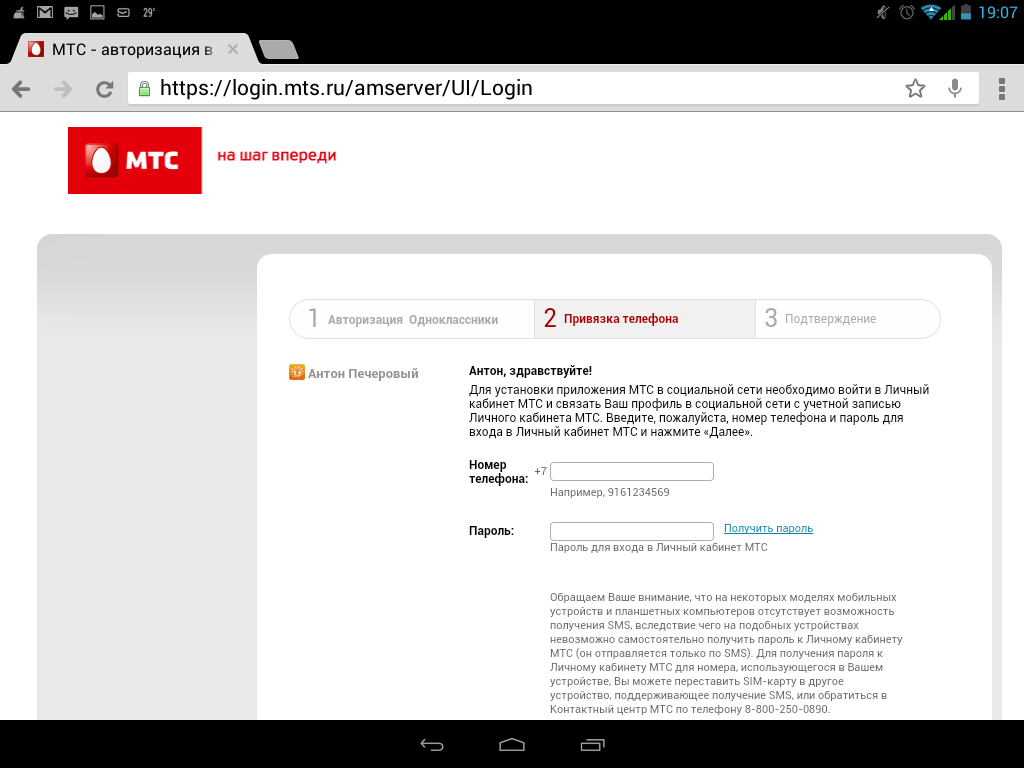1024x768 pixels.
Task: Click the red МТС logo
Action: (135, 160)
